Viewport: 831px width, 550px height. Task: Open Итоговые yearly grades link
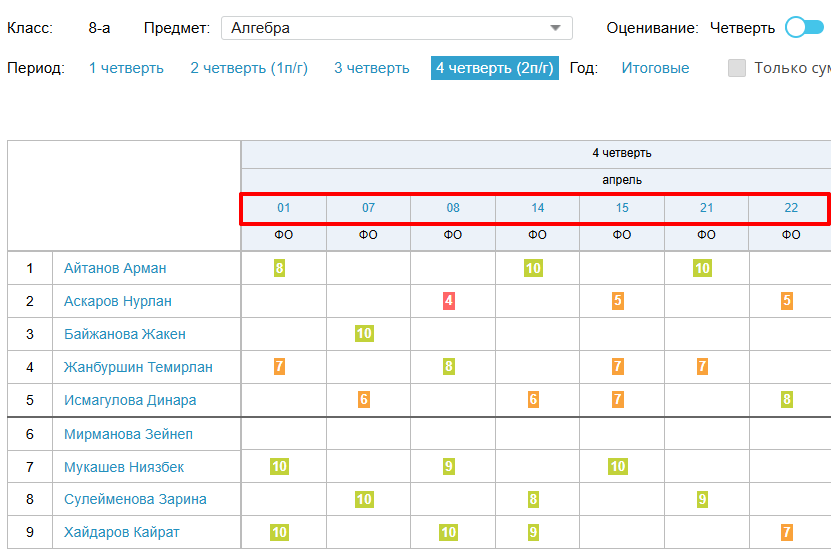tap(655, 68)
